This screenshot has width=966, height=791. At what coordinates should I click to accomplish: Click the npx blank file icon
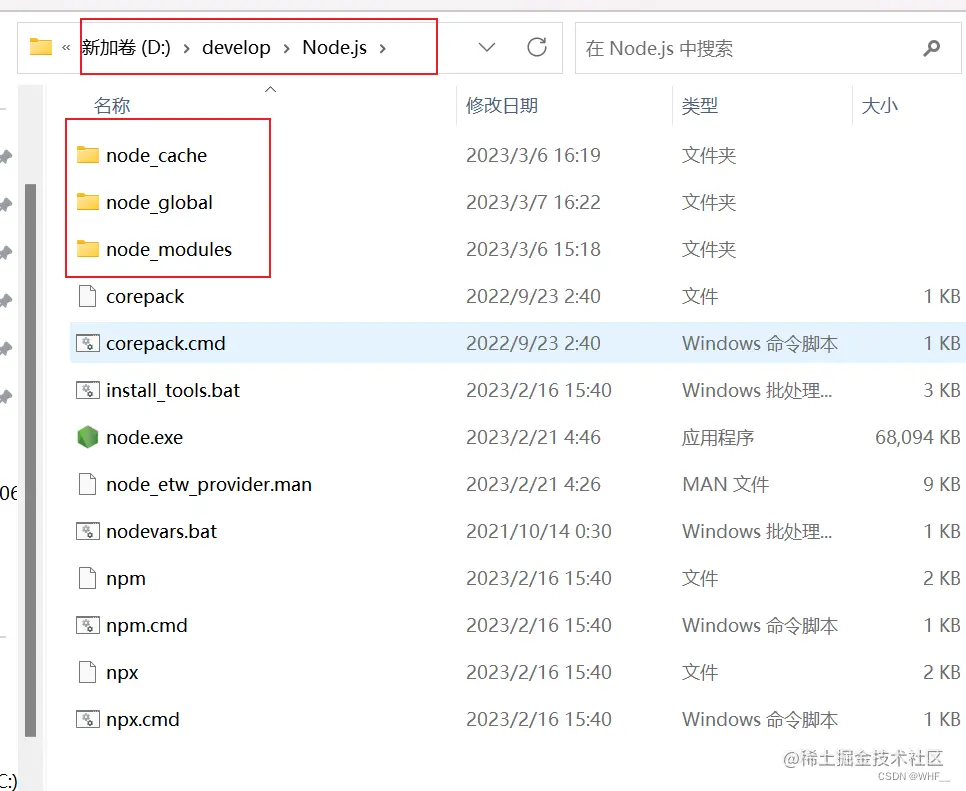(x=87, y=672)
